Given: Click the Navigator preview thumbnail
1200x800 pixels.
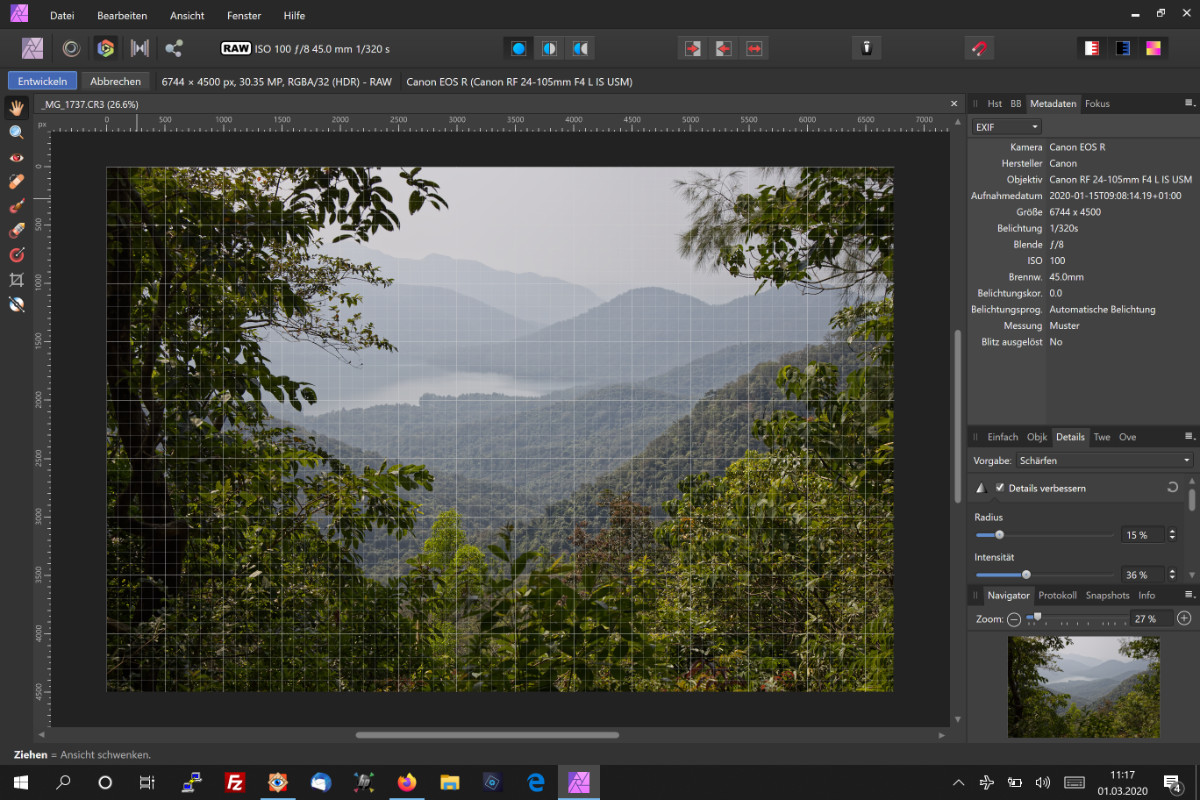Looking at the screenshot, I should [x=1083, y=687].
